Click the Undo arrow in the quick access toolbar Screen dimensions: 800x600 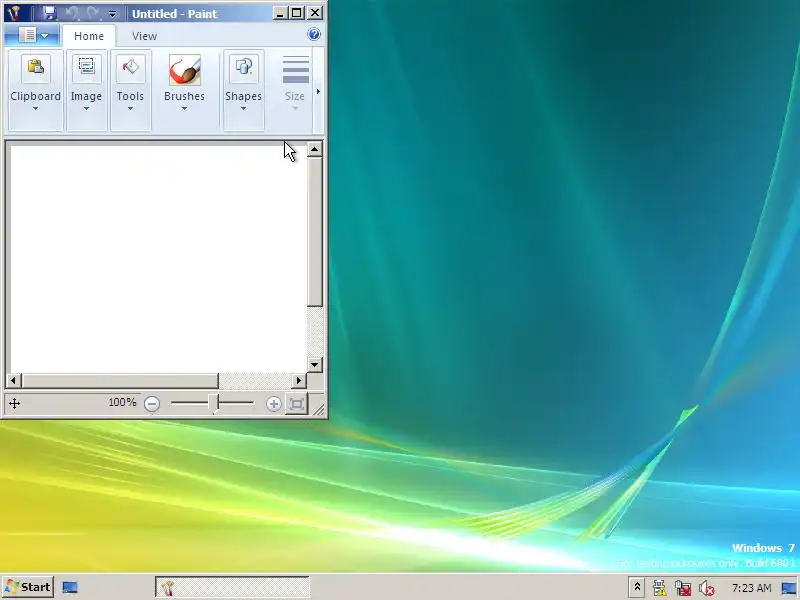tap(72, 13)
